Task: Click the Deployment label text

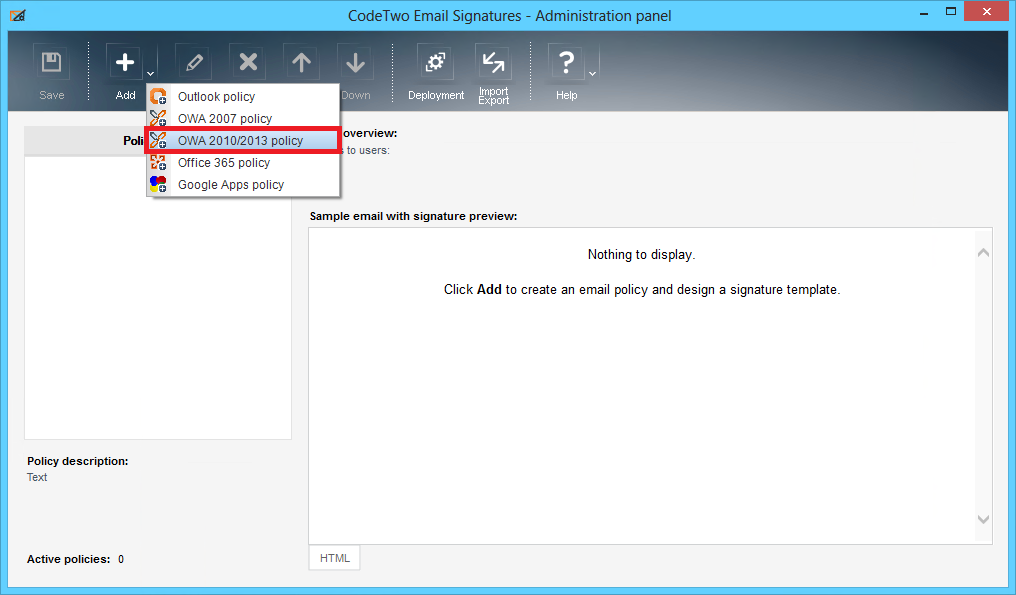Action: (435, 95)
